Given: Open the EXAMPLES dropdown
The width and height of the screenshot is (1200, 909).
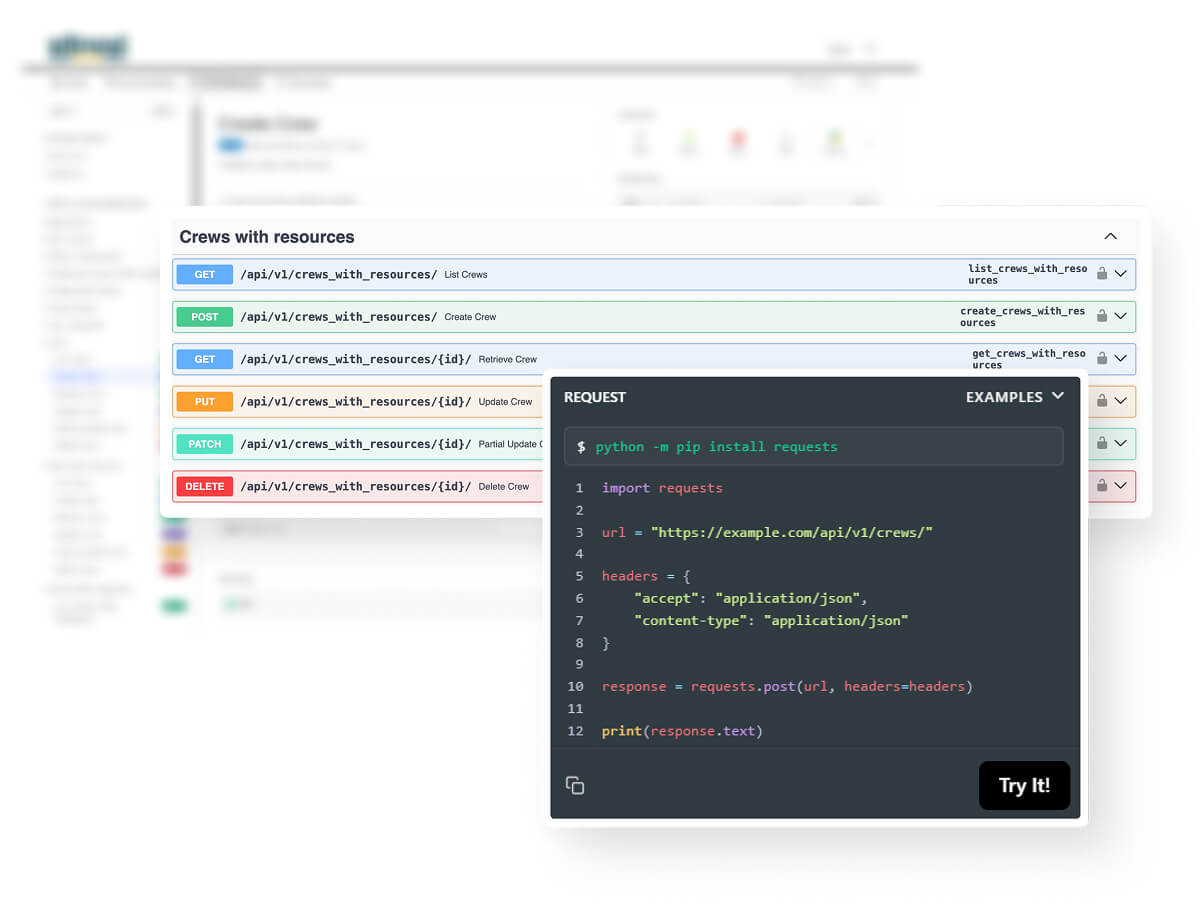Looking at the screenshot, I should [1014, 397].
